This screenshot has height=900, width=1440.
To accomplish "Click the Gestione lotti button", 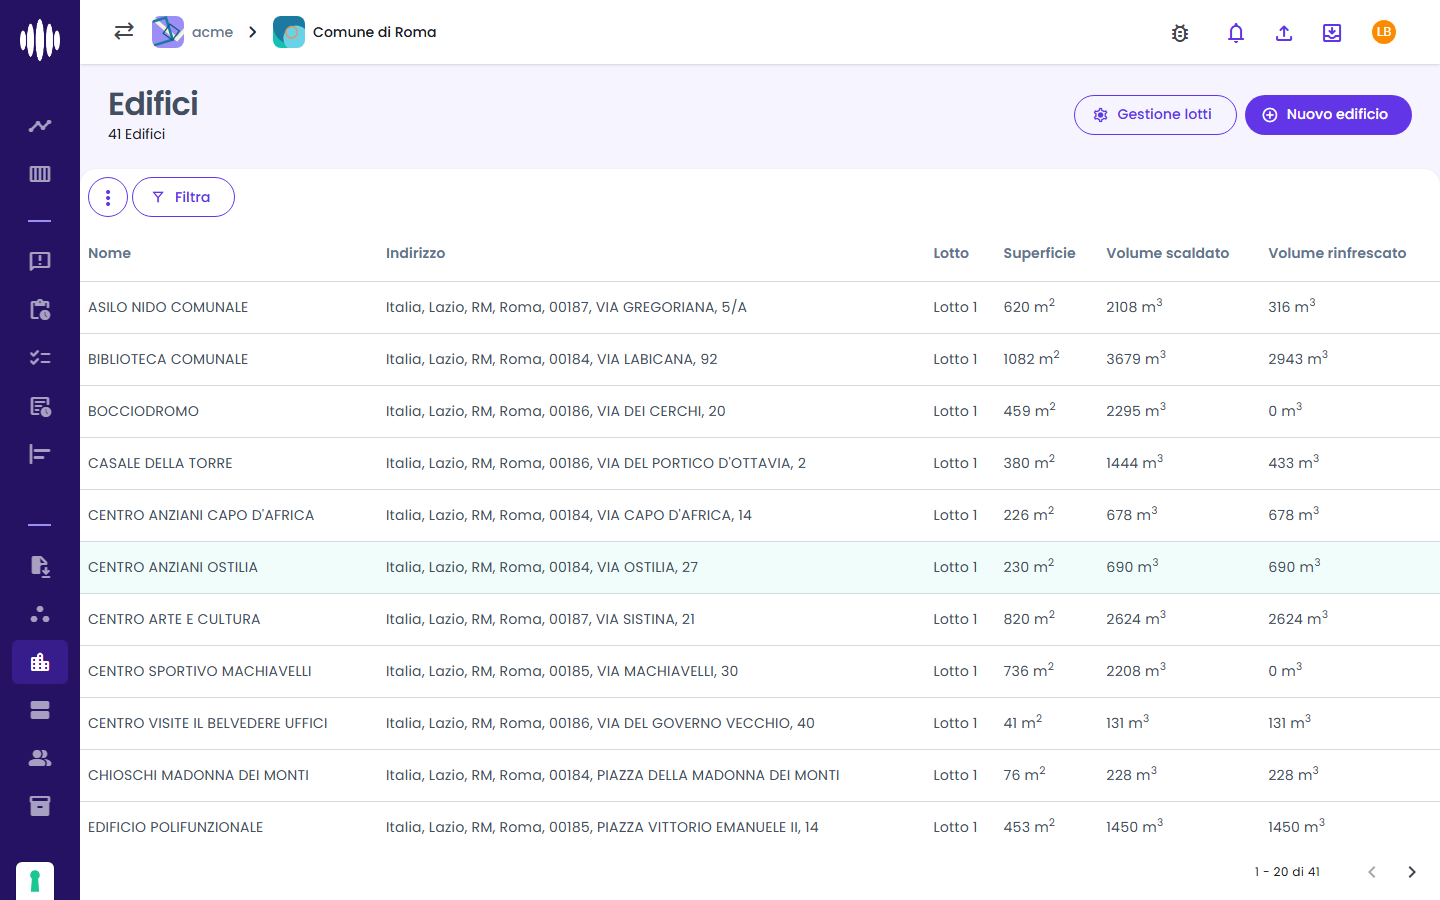I will pyautogui.click(x=1155, y=115).
